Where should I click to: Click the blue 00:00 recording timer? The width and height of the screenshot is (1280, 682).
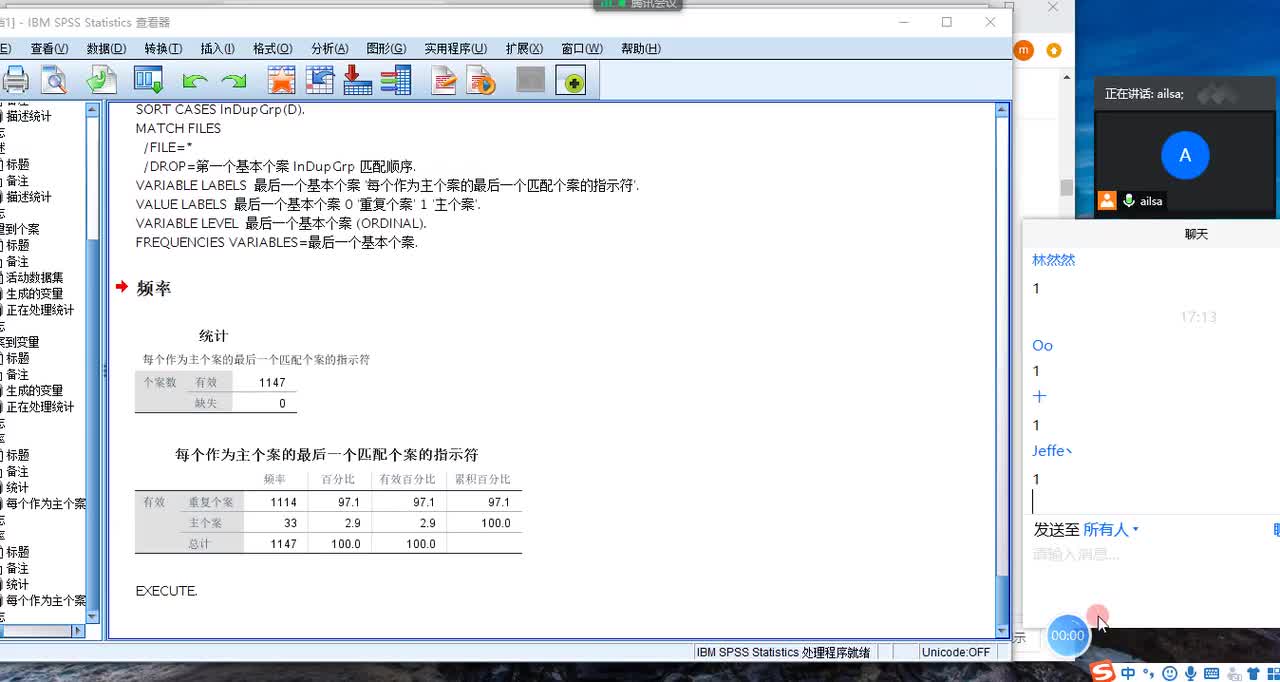coord(1068,635)
